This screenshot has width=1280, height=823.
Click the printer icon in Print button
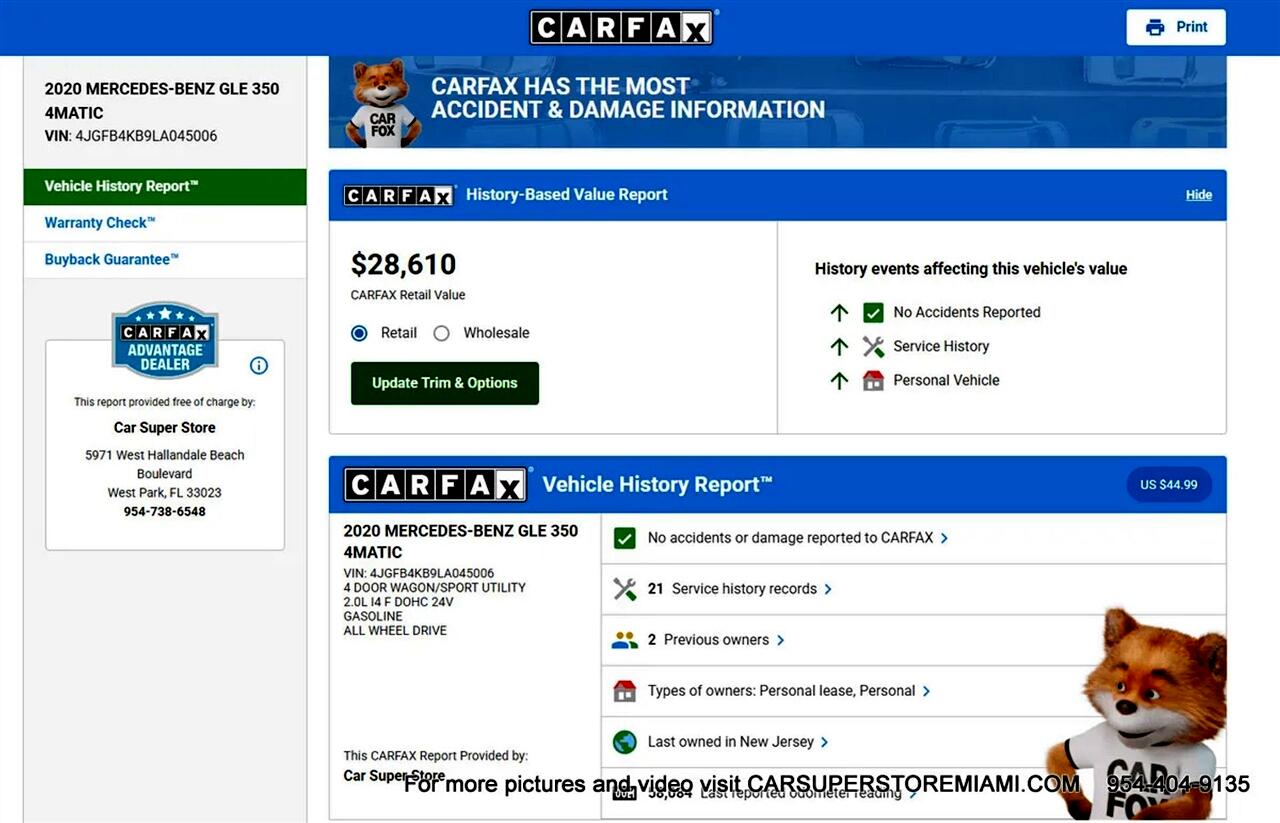pos(1155,27)
